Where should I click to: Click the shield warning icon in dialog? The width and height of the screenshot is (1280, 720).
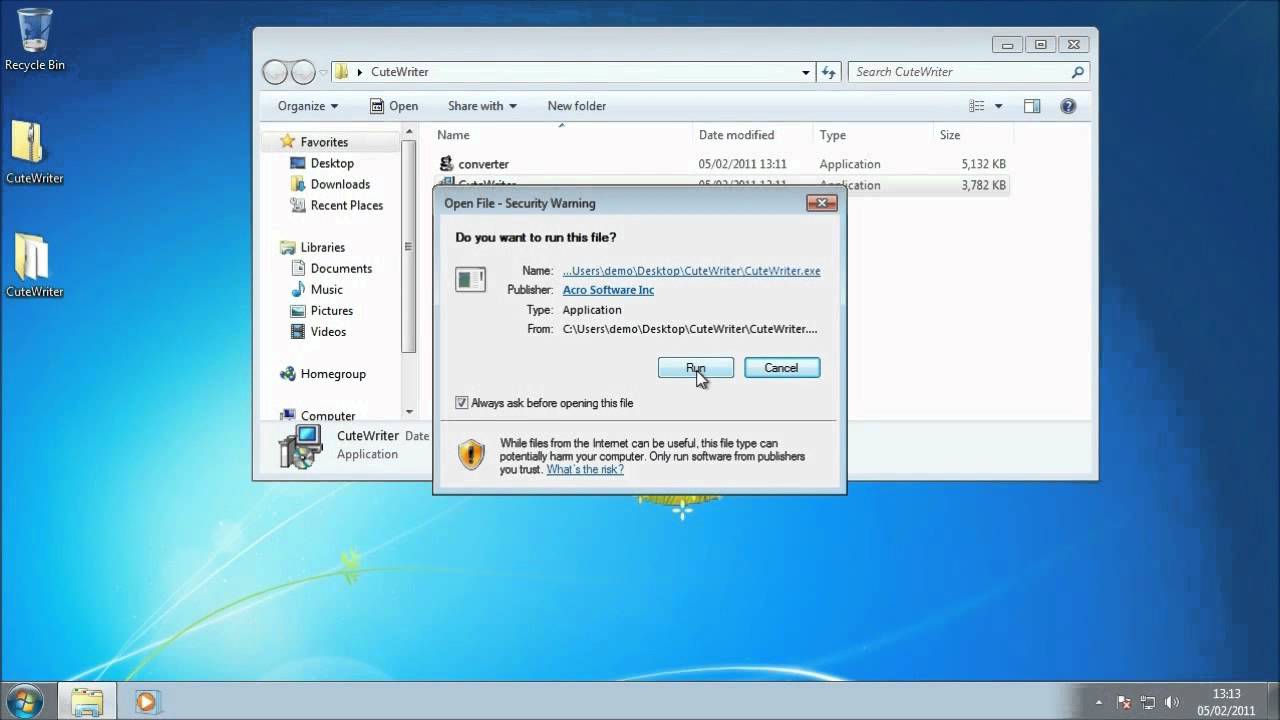point(471,455)
